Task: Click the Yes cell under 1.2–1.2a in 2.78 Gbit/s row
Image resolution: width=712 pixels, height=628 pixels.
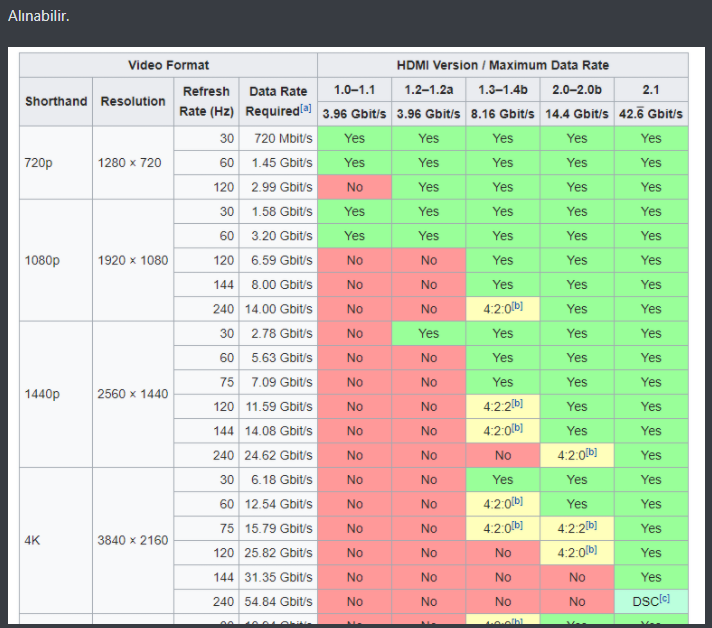Action: 428,333
